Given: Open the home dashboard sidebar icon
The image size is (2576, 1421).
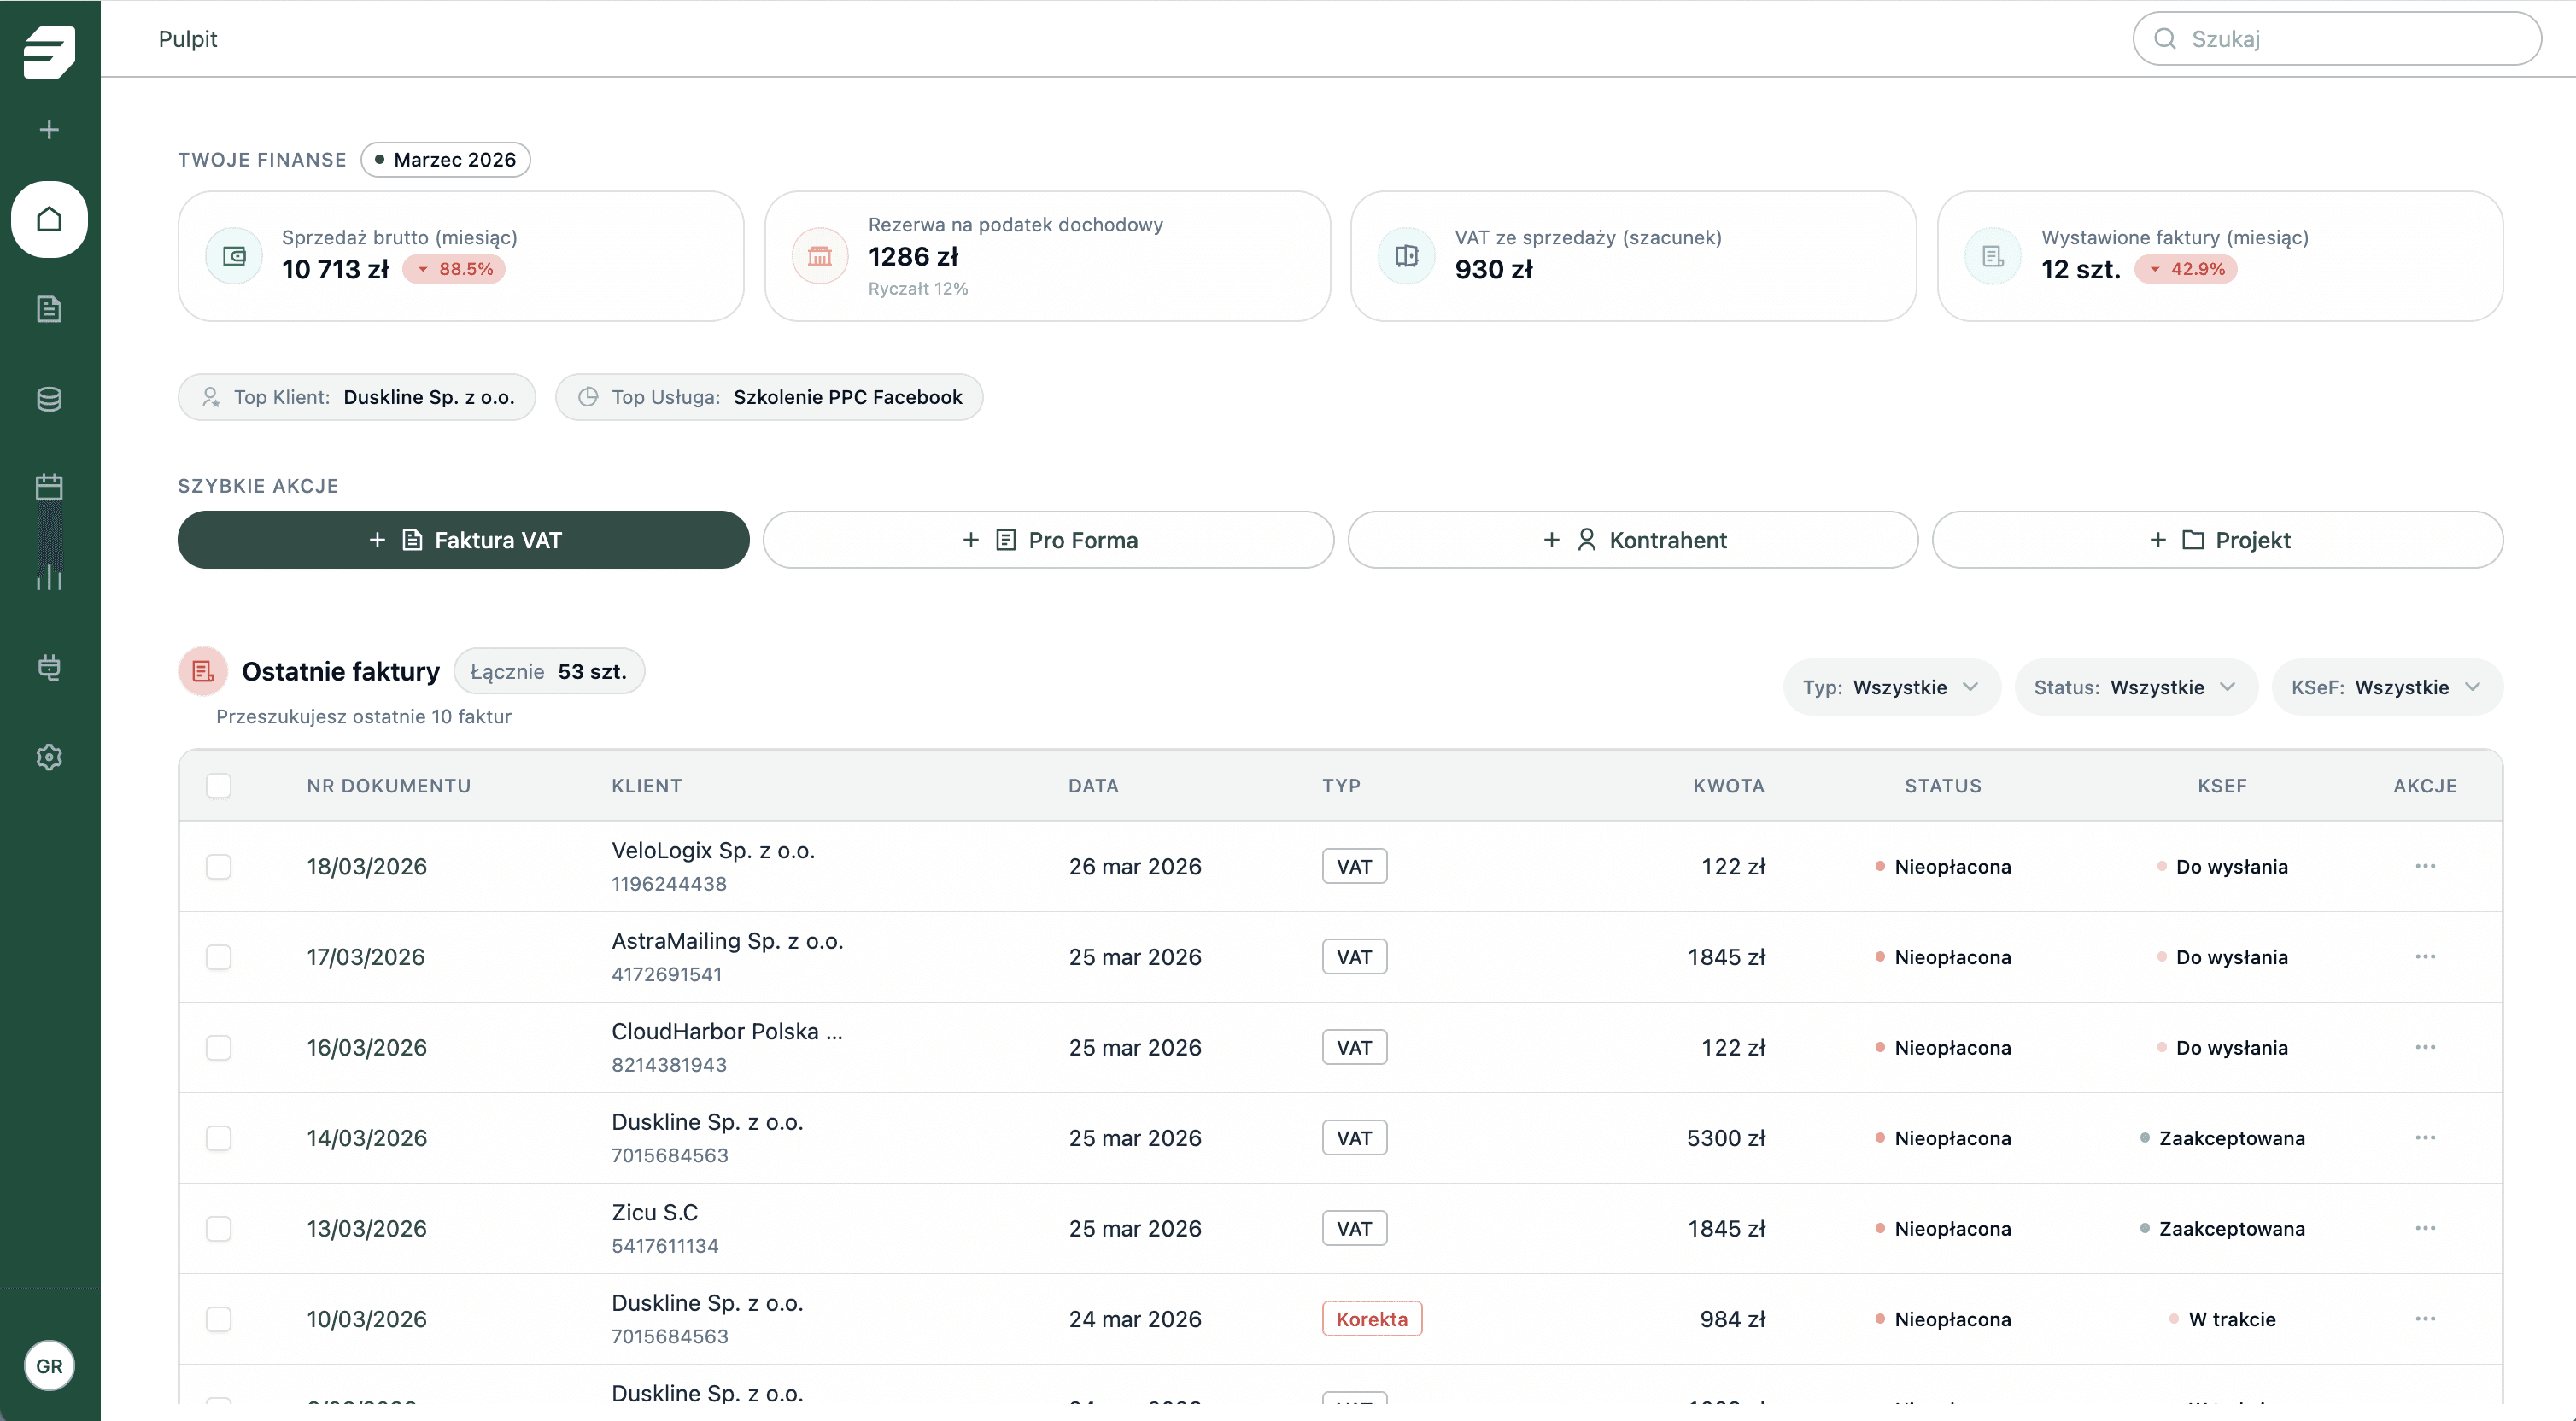Looking at the screenshot, I should (49, 219).
